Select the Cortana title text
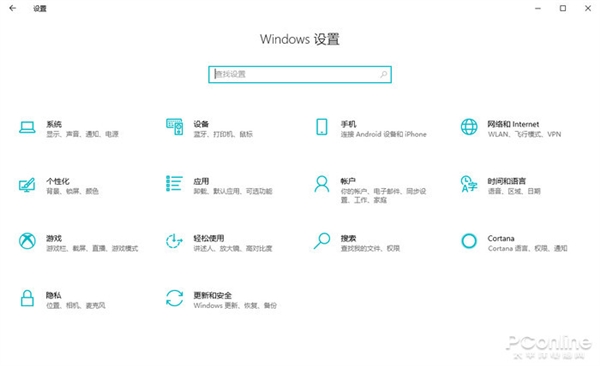 click(501, 238)
